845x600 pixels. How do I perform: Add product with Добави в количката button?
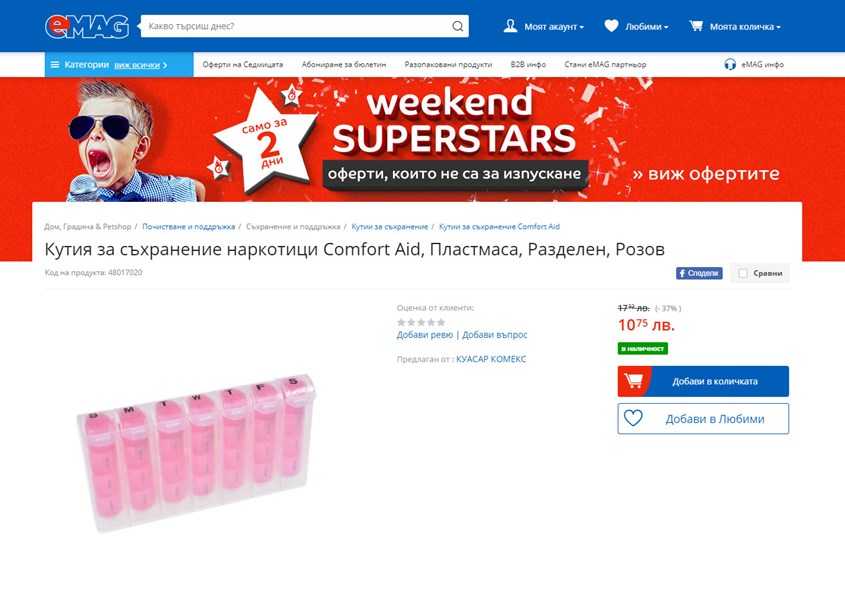click(703, 381)
